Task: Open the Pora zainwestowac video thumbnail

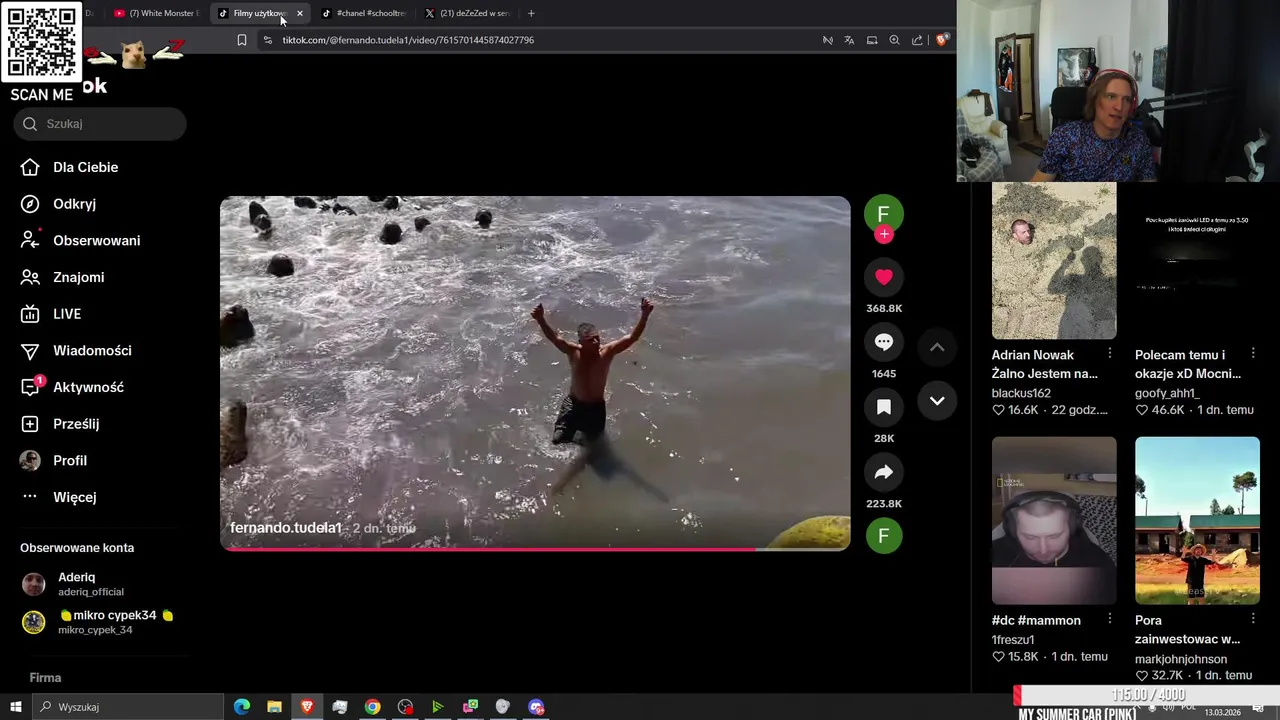Action: pyautogui.click(x=1197, y=520)
